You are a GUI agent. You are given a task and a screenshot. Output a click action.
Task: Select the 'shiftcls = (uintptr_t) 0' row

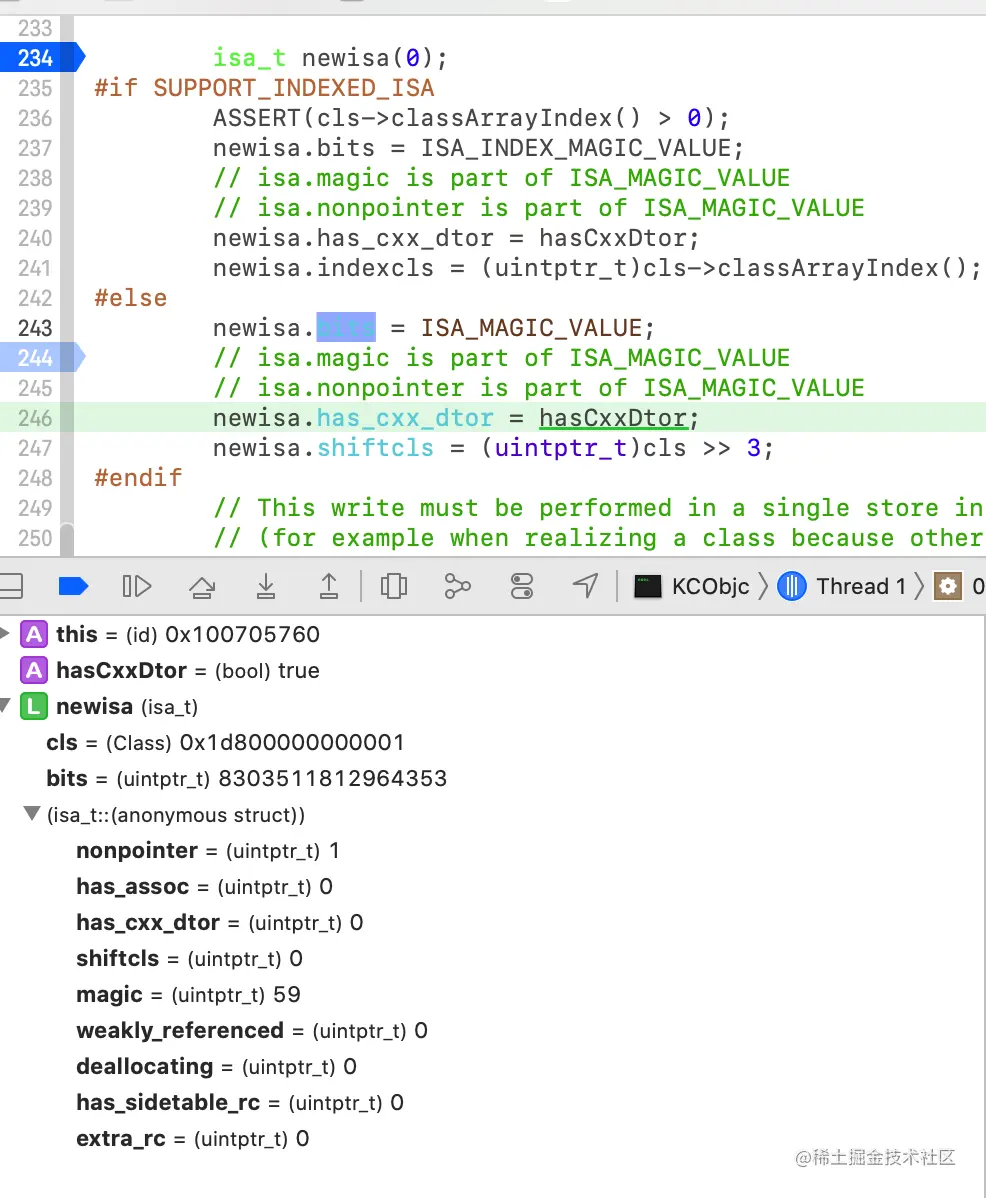189,958
